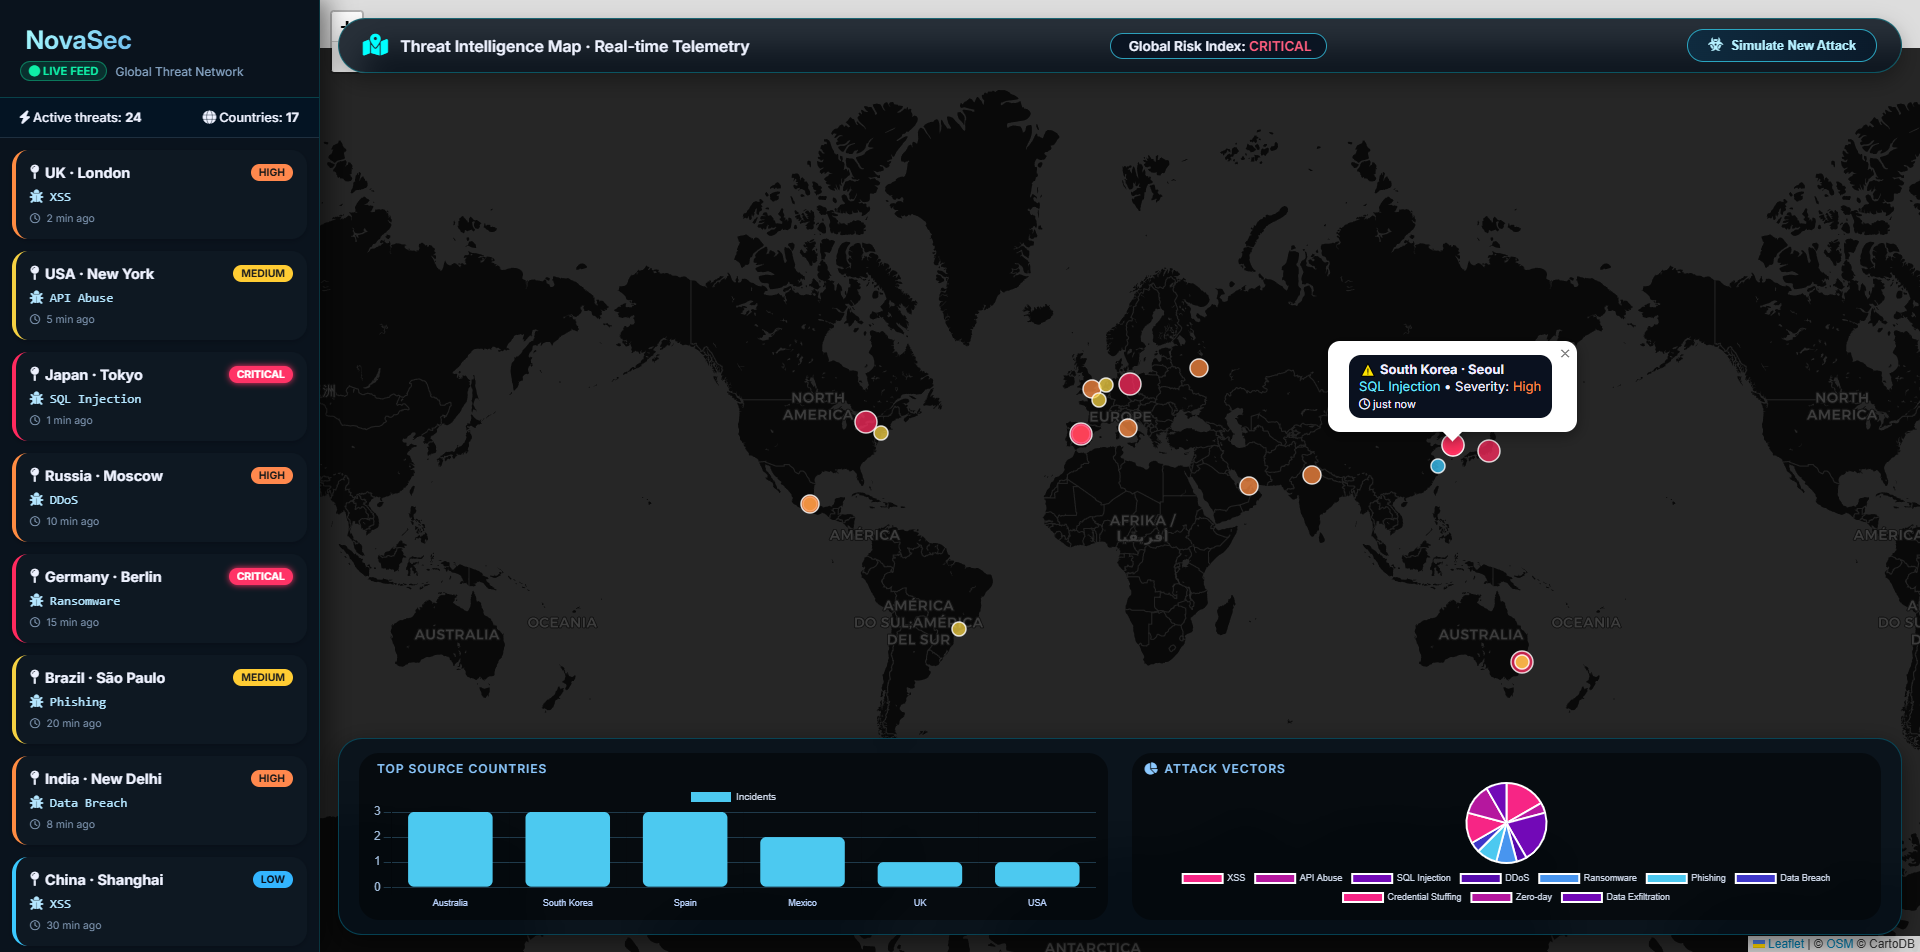The height and width of the screenshot is (952, 1920).
Task: Expand the Brazil · São Paulo threat card
Action: [x=158, y=699]
